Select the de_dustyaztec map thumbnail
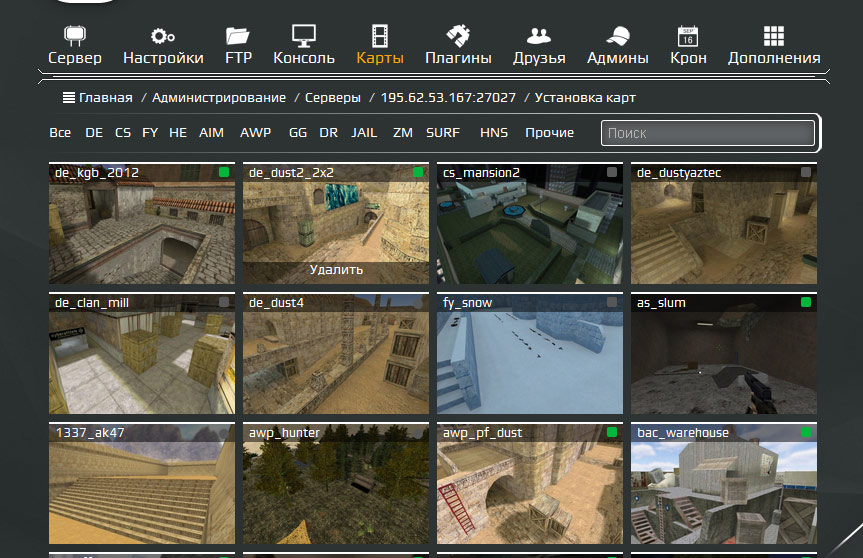Image resolution: width=863 pixels, height=558 pixels. coord(724,223)
